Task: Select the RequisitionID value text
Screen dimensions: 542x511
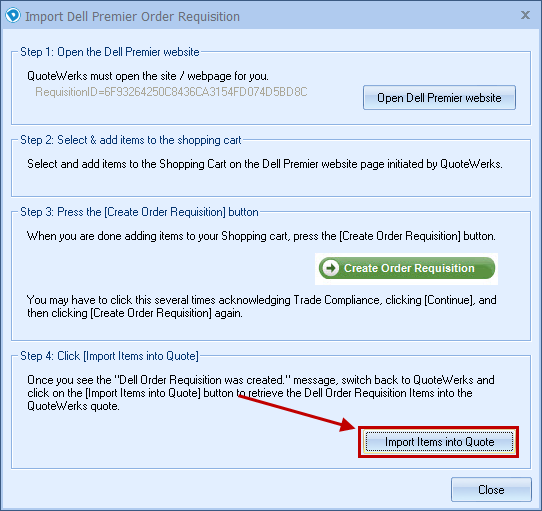Action: [x=171, y=92]
